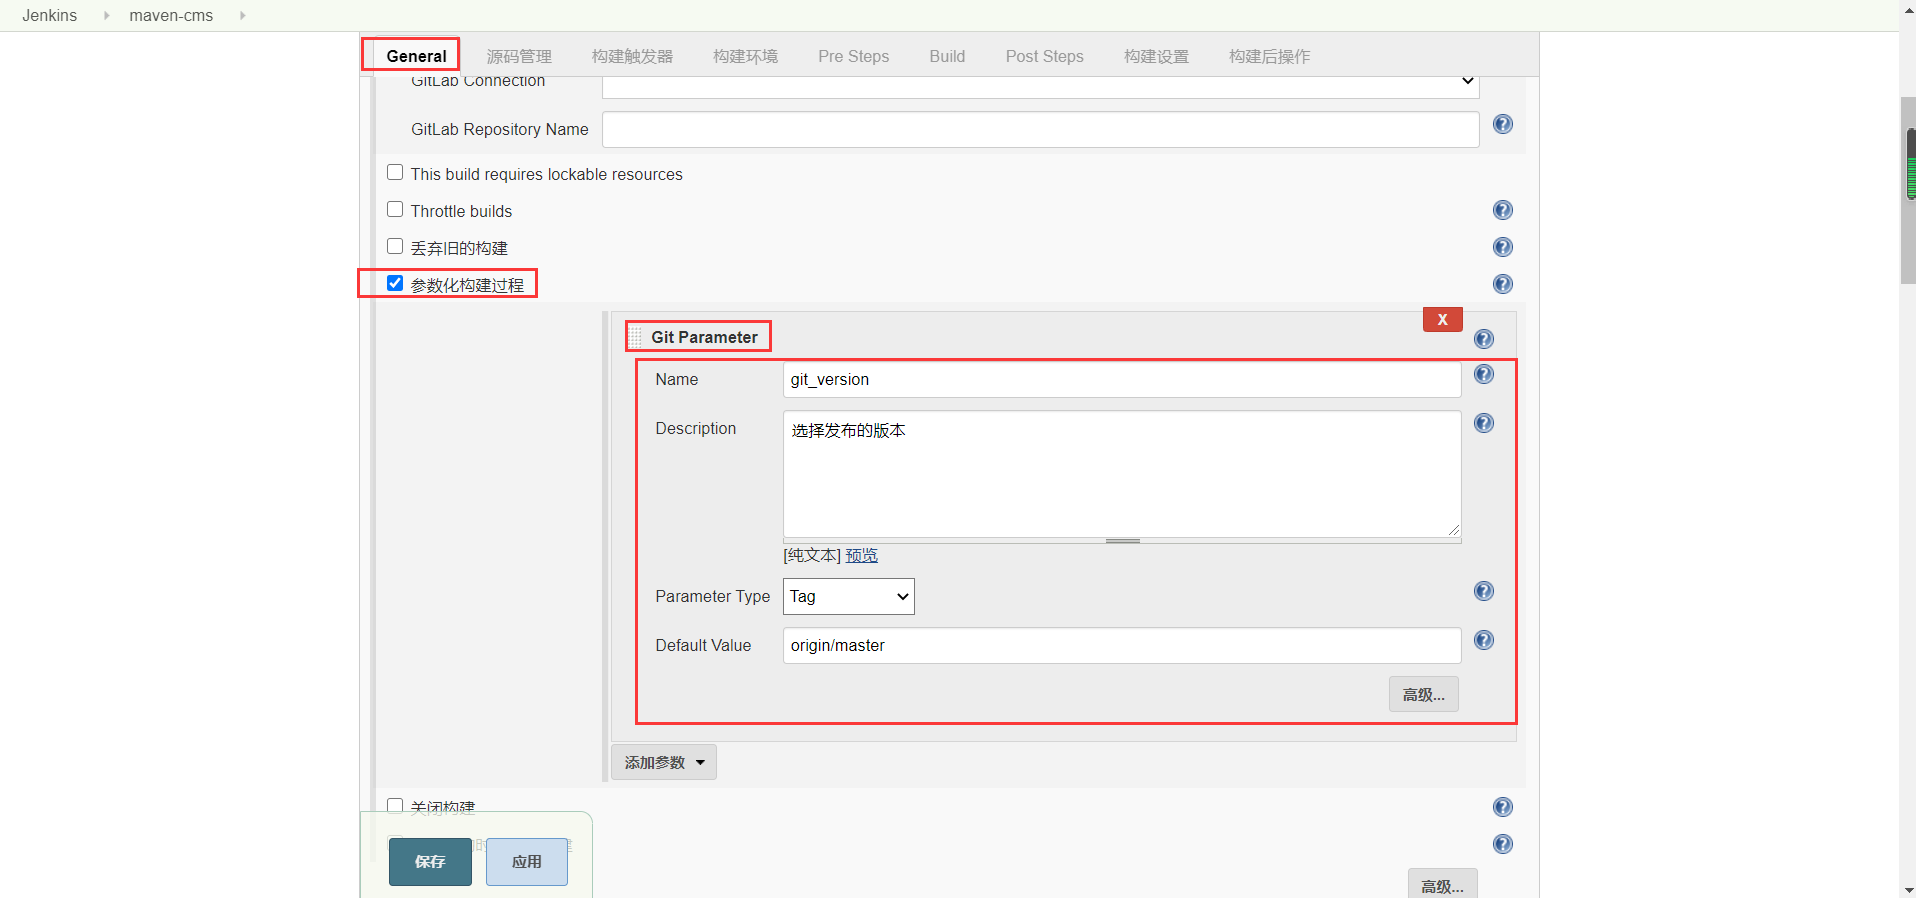Grab the Description textarea resize bar
The height and width of the screenshot is (898, 1916).
(1122, 541)
